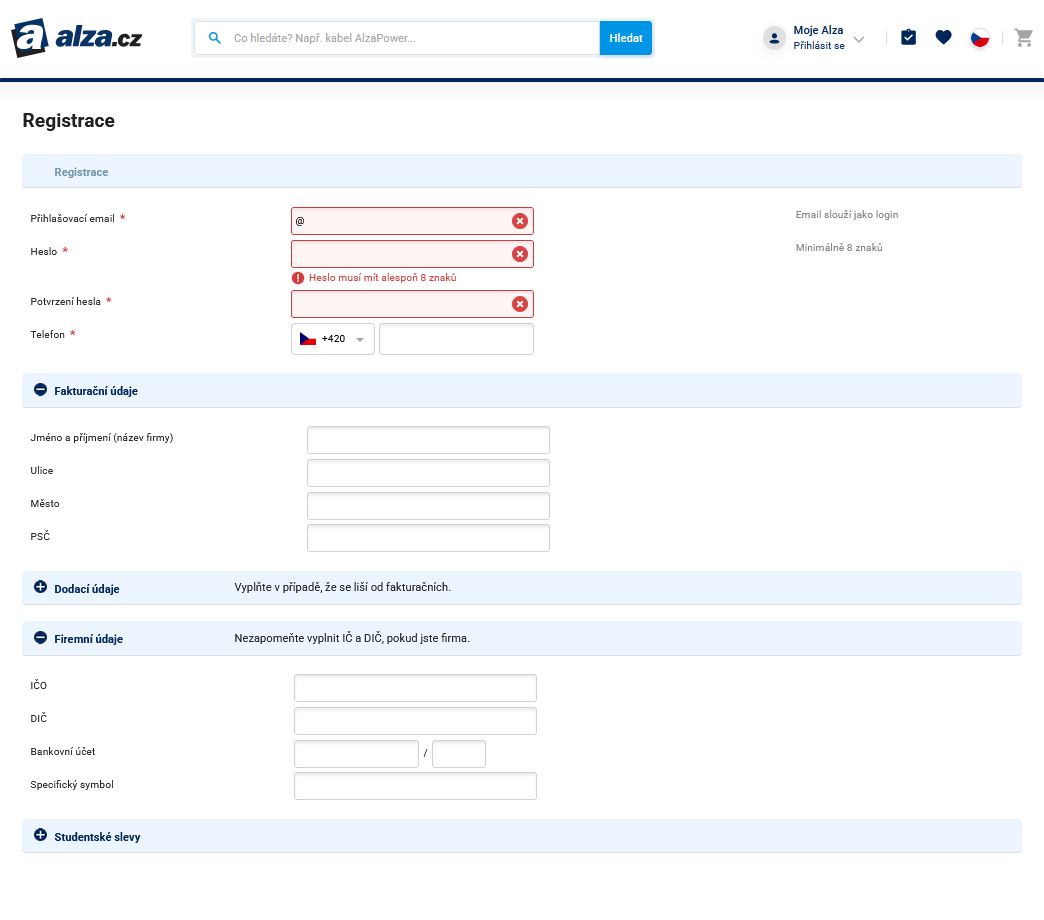Open the Czech flag language icon
The height and width of the screenshot is (920, 1044).
[980, 37]
